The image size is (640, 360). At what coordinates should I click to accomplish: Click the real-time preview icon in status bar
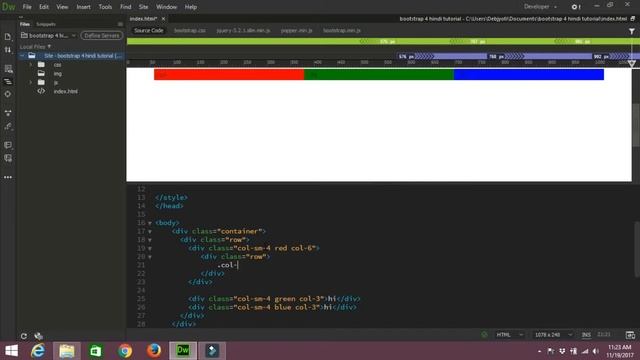tap(630, 335)
